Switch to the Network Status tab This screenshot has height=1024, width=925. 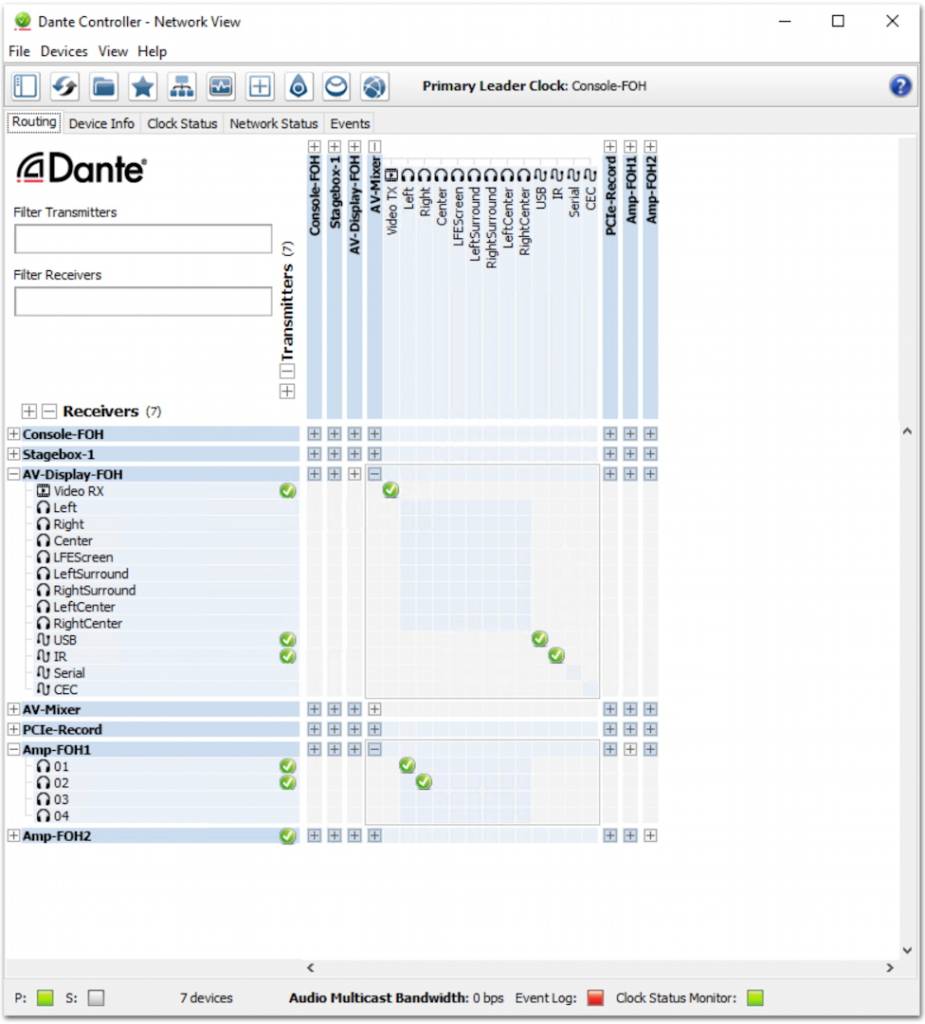pyautogui.click(x=273, y=123)
